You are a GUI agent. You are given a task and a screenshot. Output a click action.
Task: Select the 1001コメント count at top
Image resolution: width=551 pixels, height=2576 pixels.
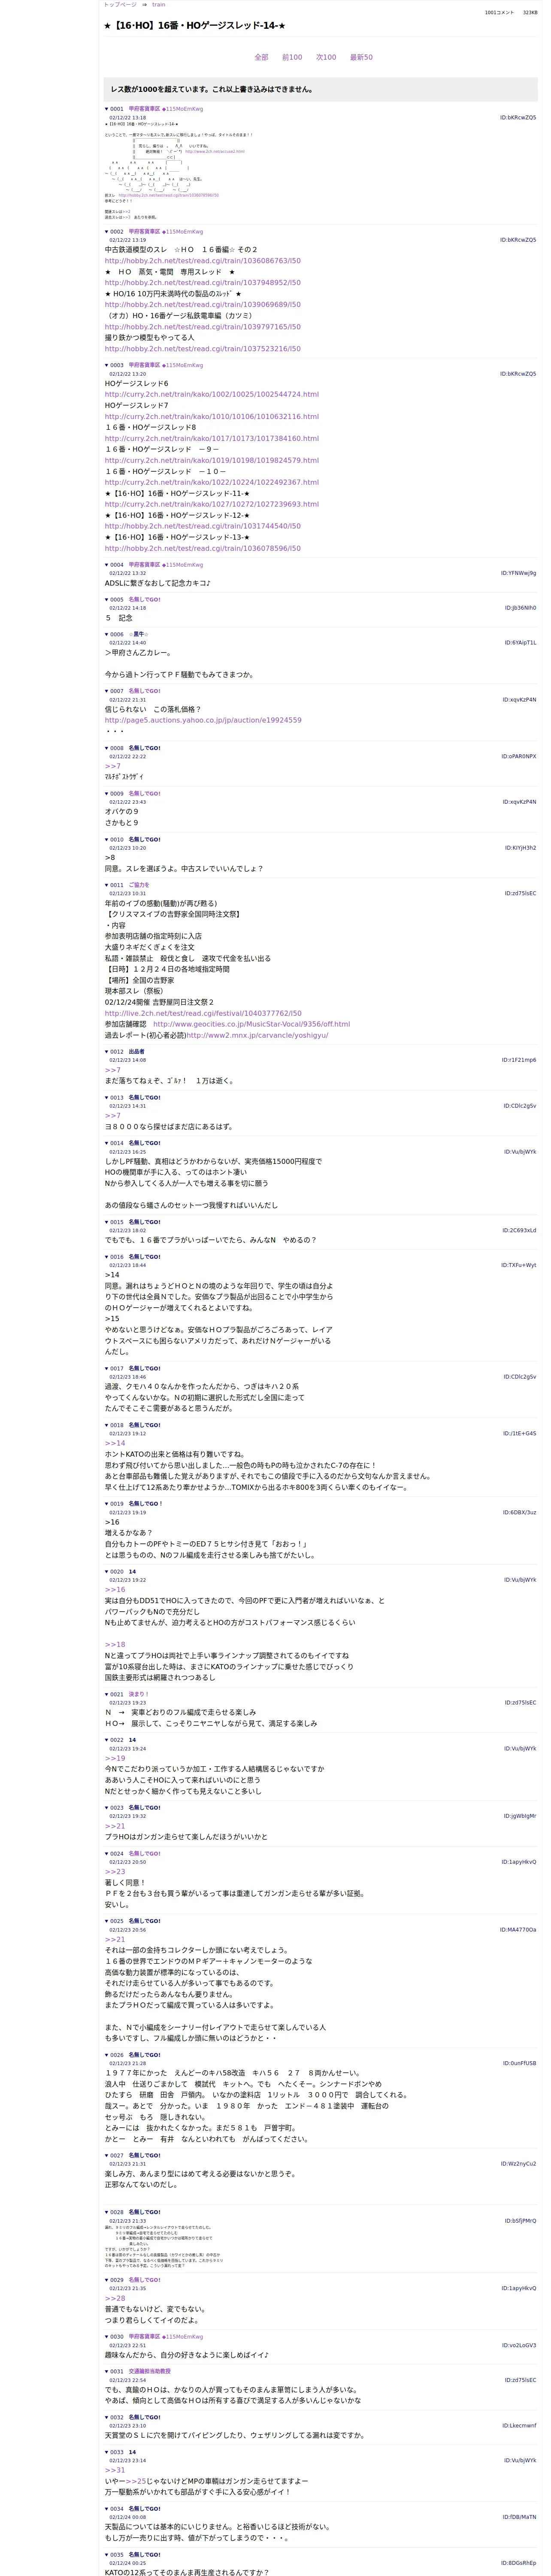(499, 13)
